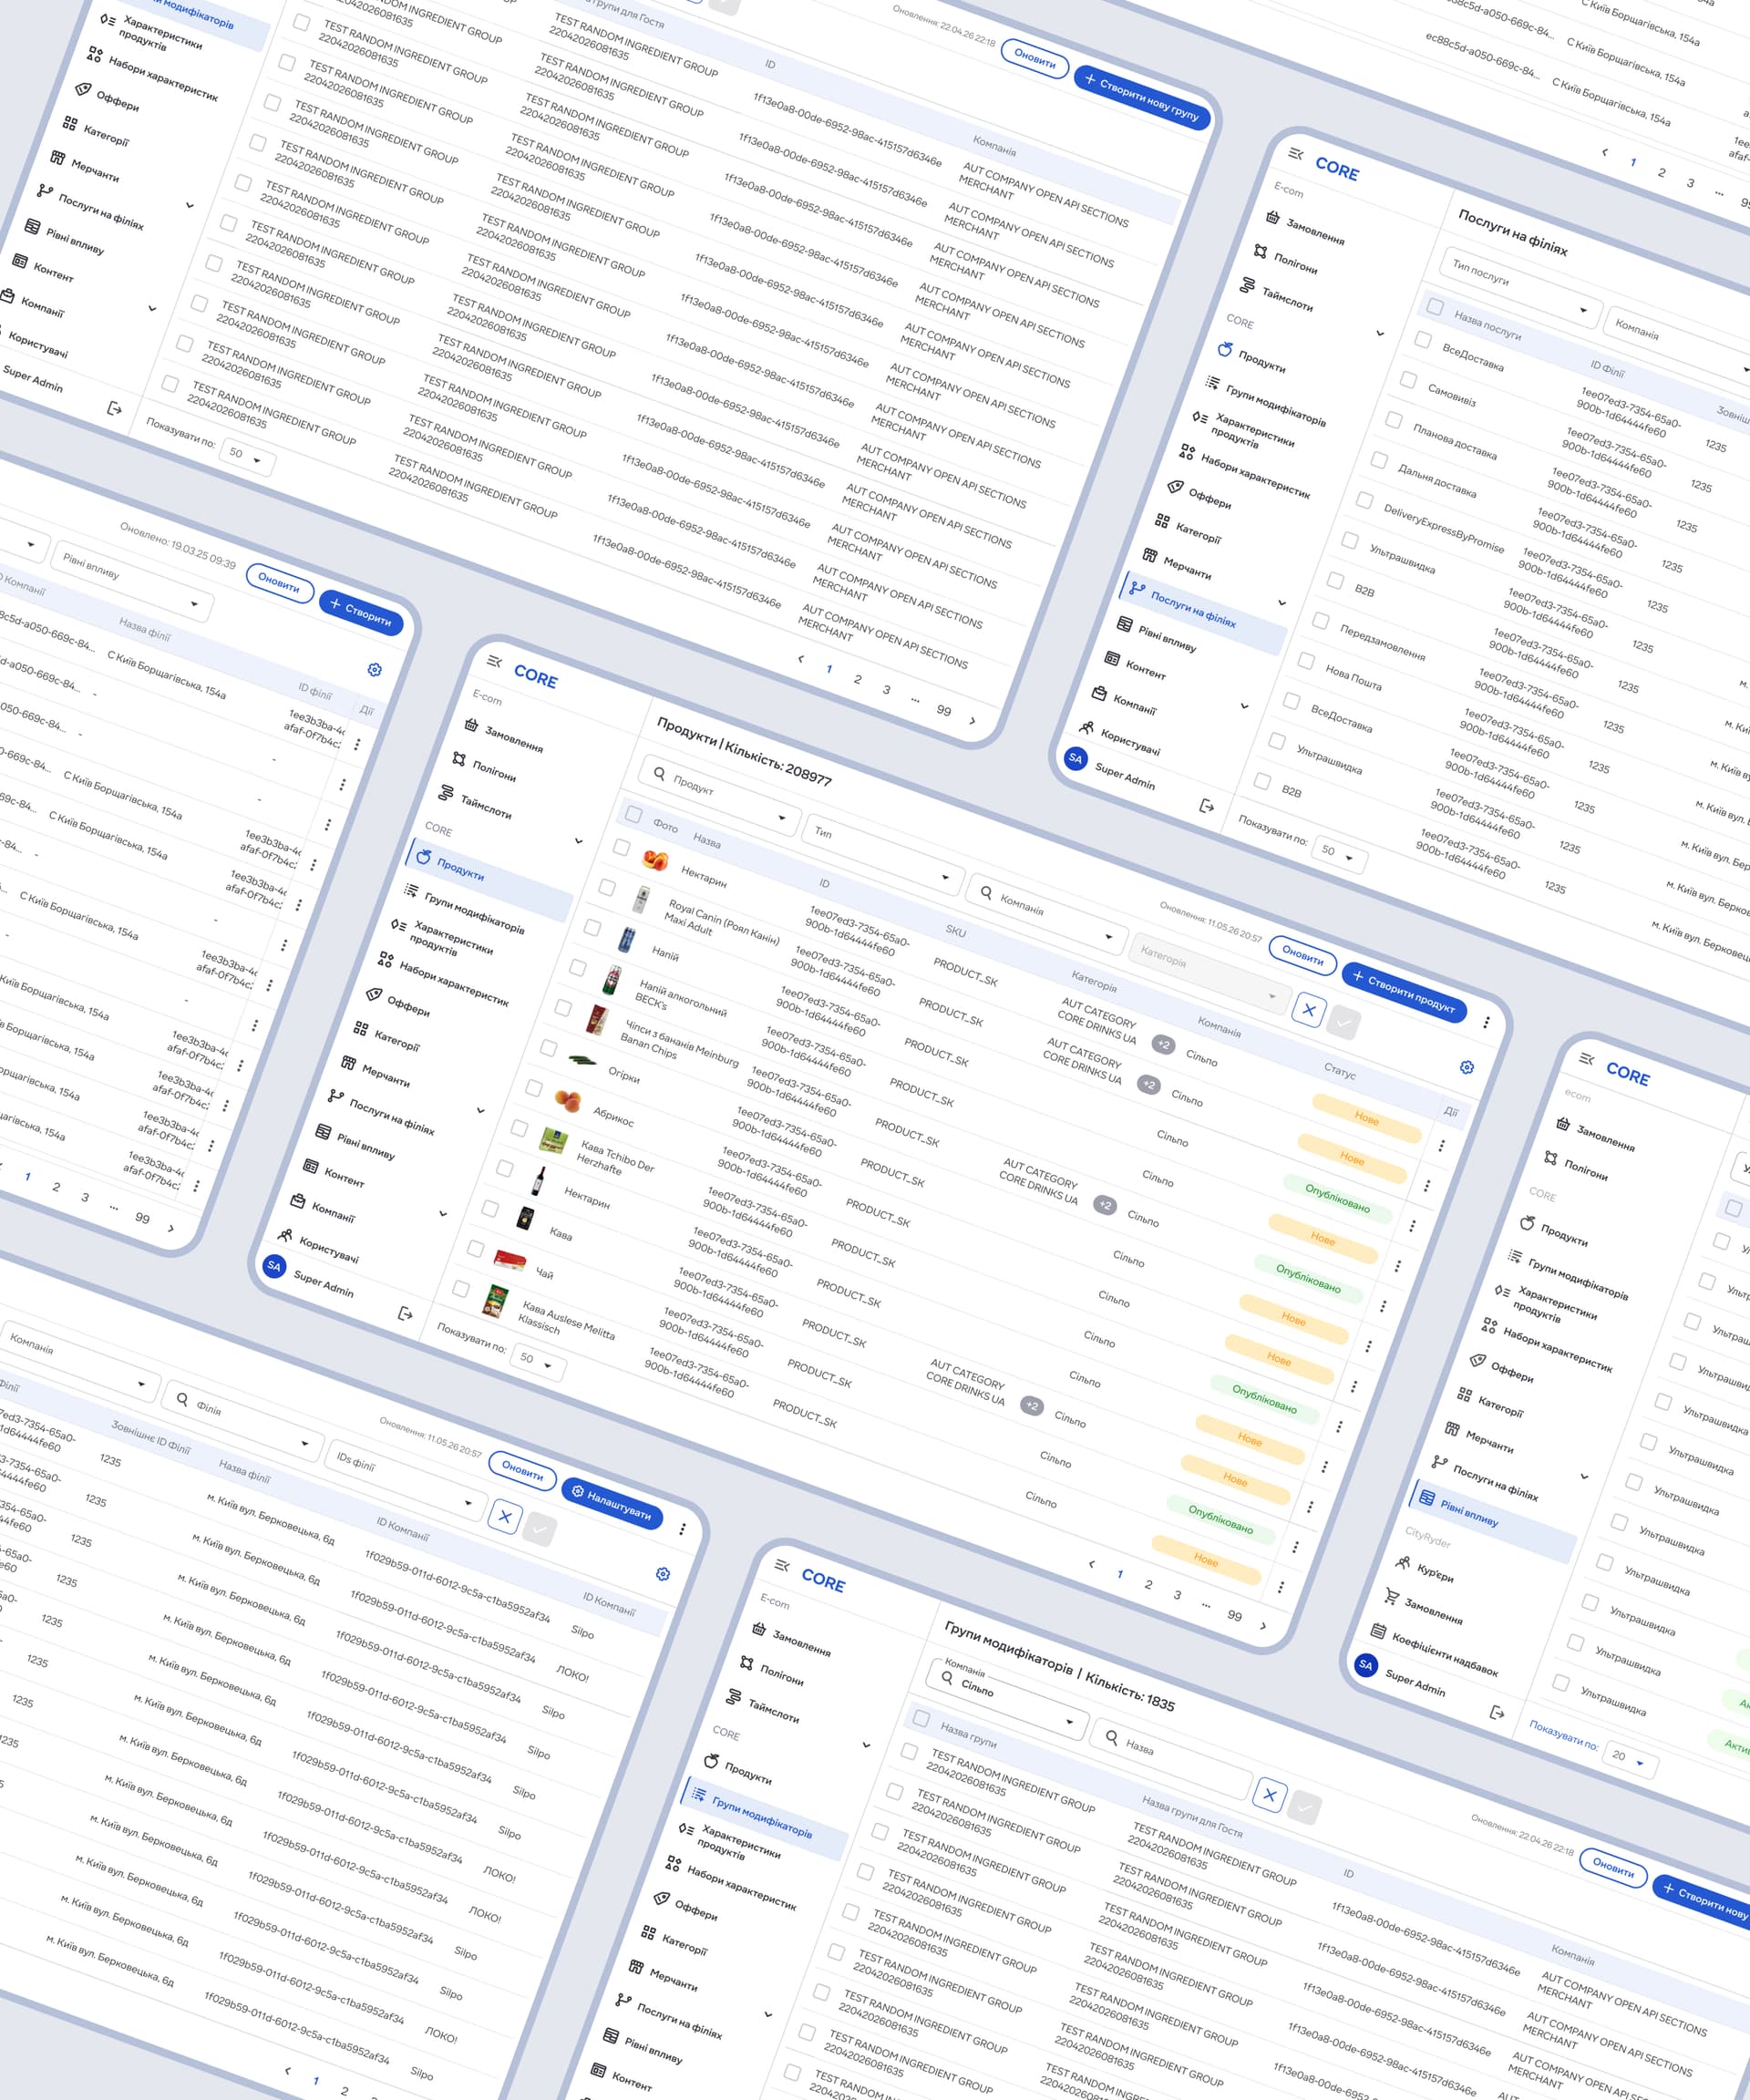The height and width of the screenshot is (2100, 1750).
Task: Click the Створити продукт button
Action: coord(1404,993)
